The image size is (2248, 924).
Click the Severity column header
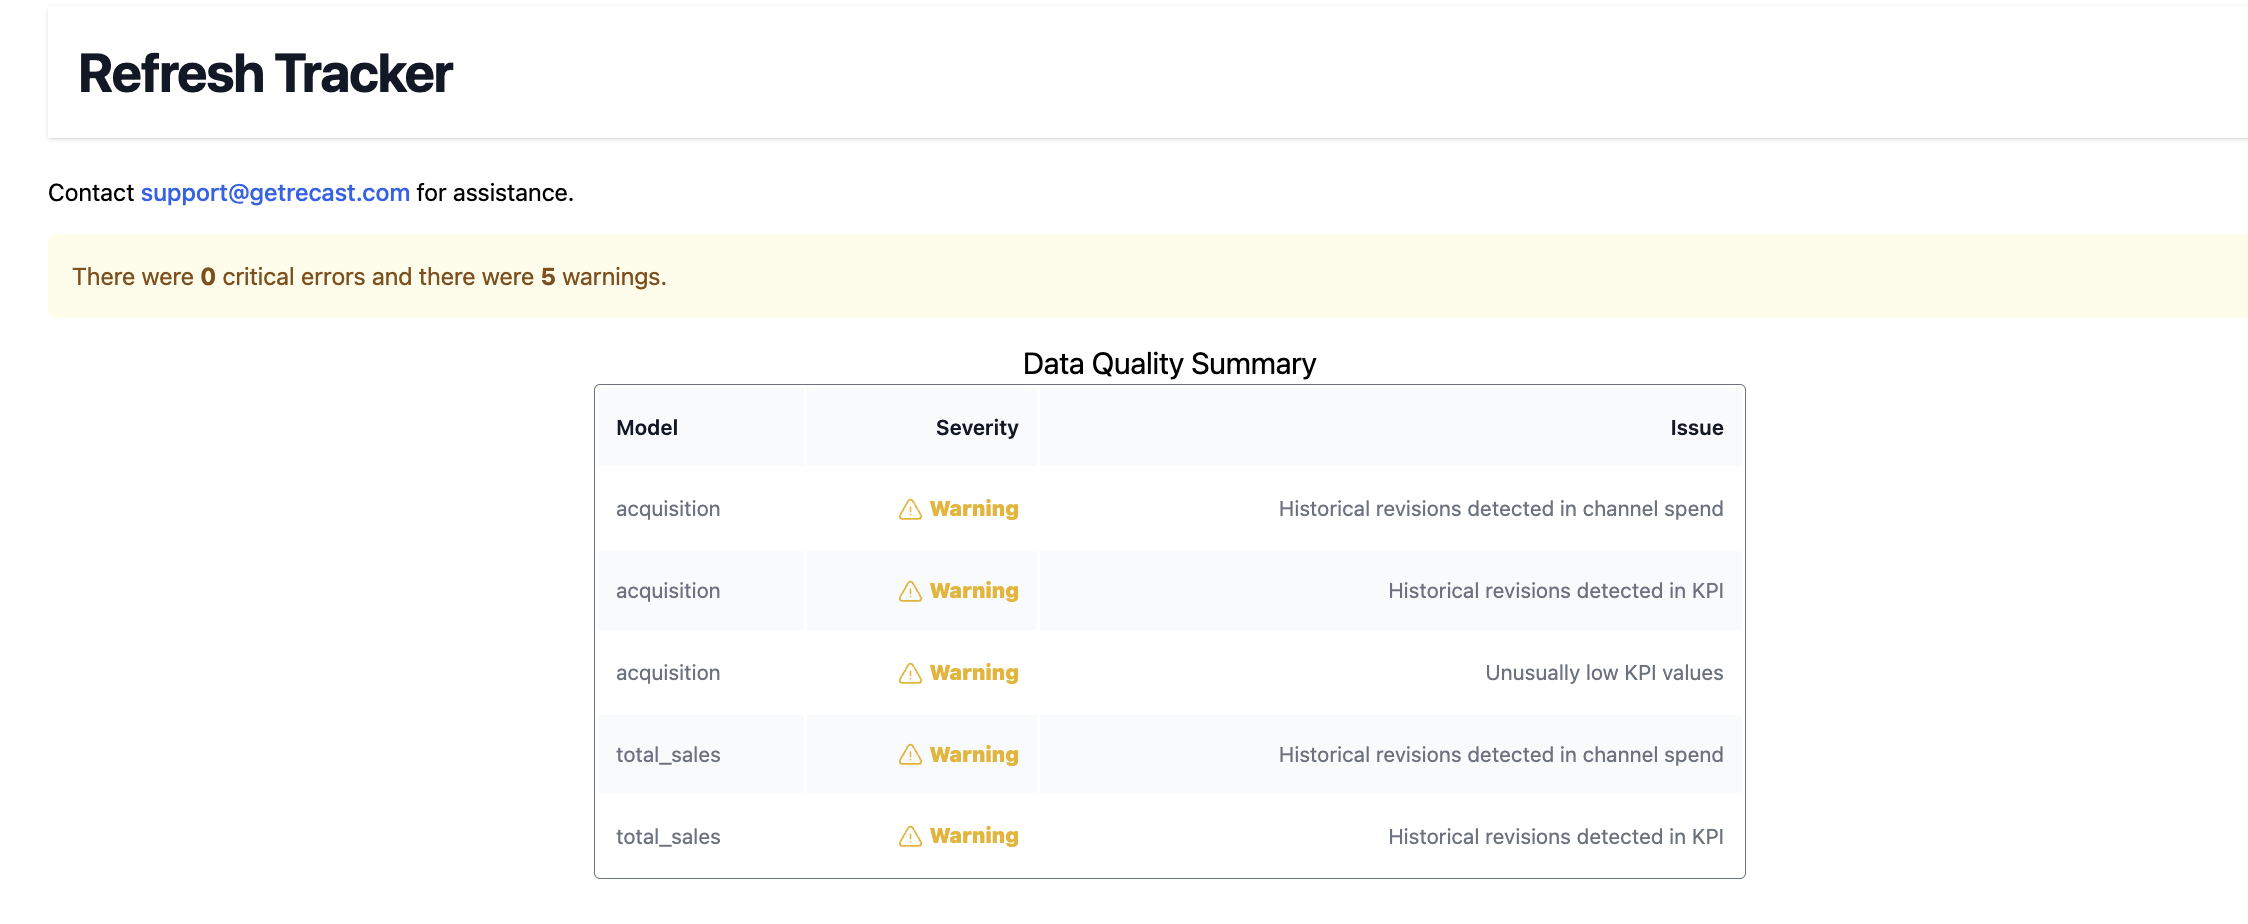(976, 428)
